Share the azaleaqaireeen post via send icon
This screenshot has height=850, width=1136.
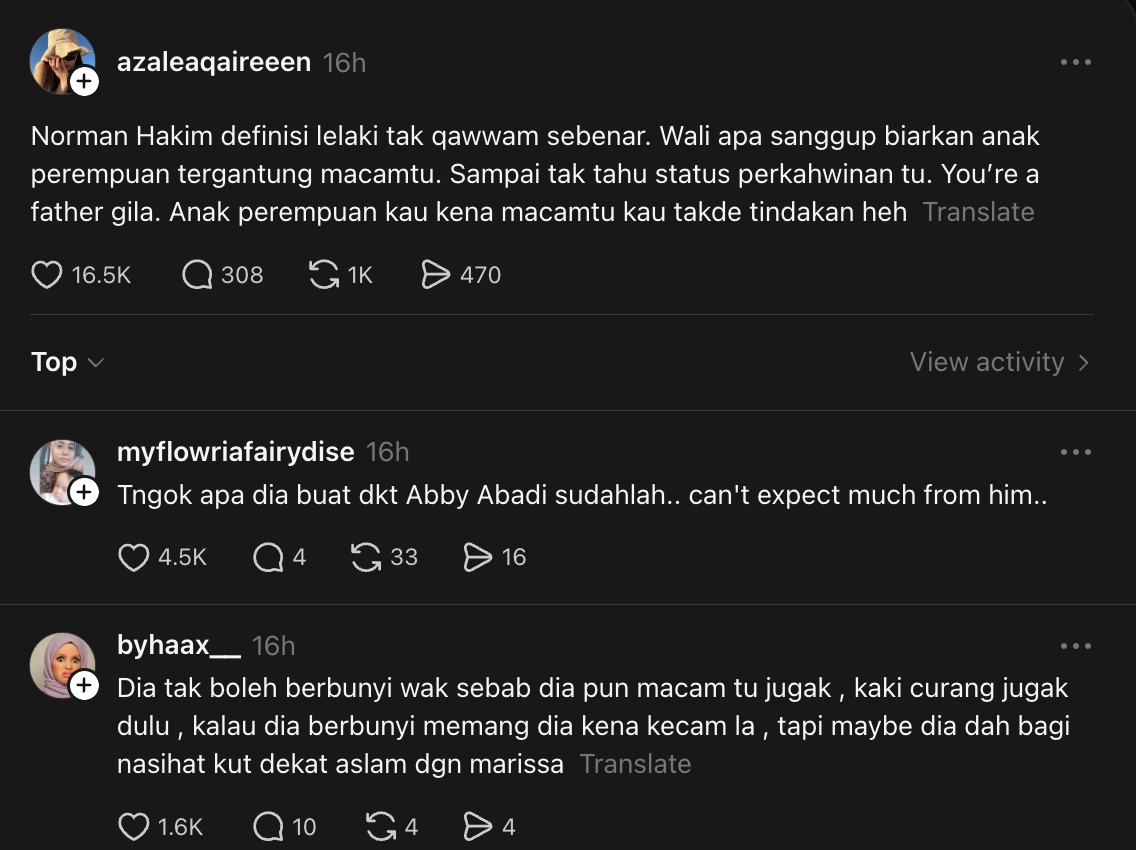point(436,275)
